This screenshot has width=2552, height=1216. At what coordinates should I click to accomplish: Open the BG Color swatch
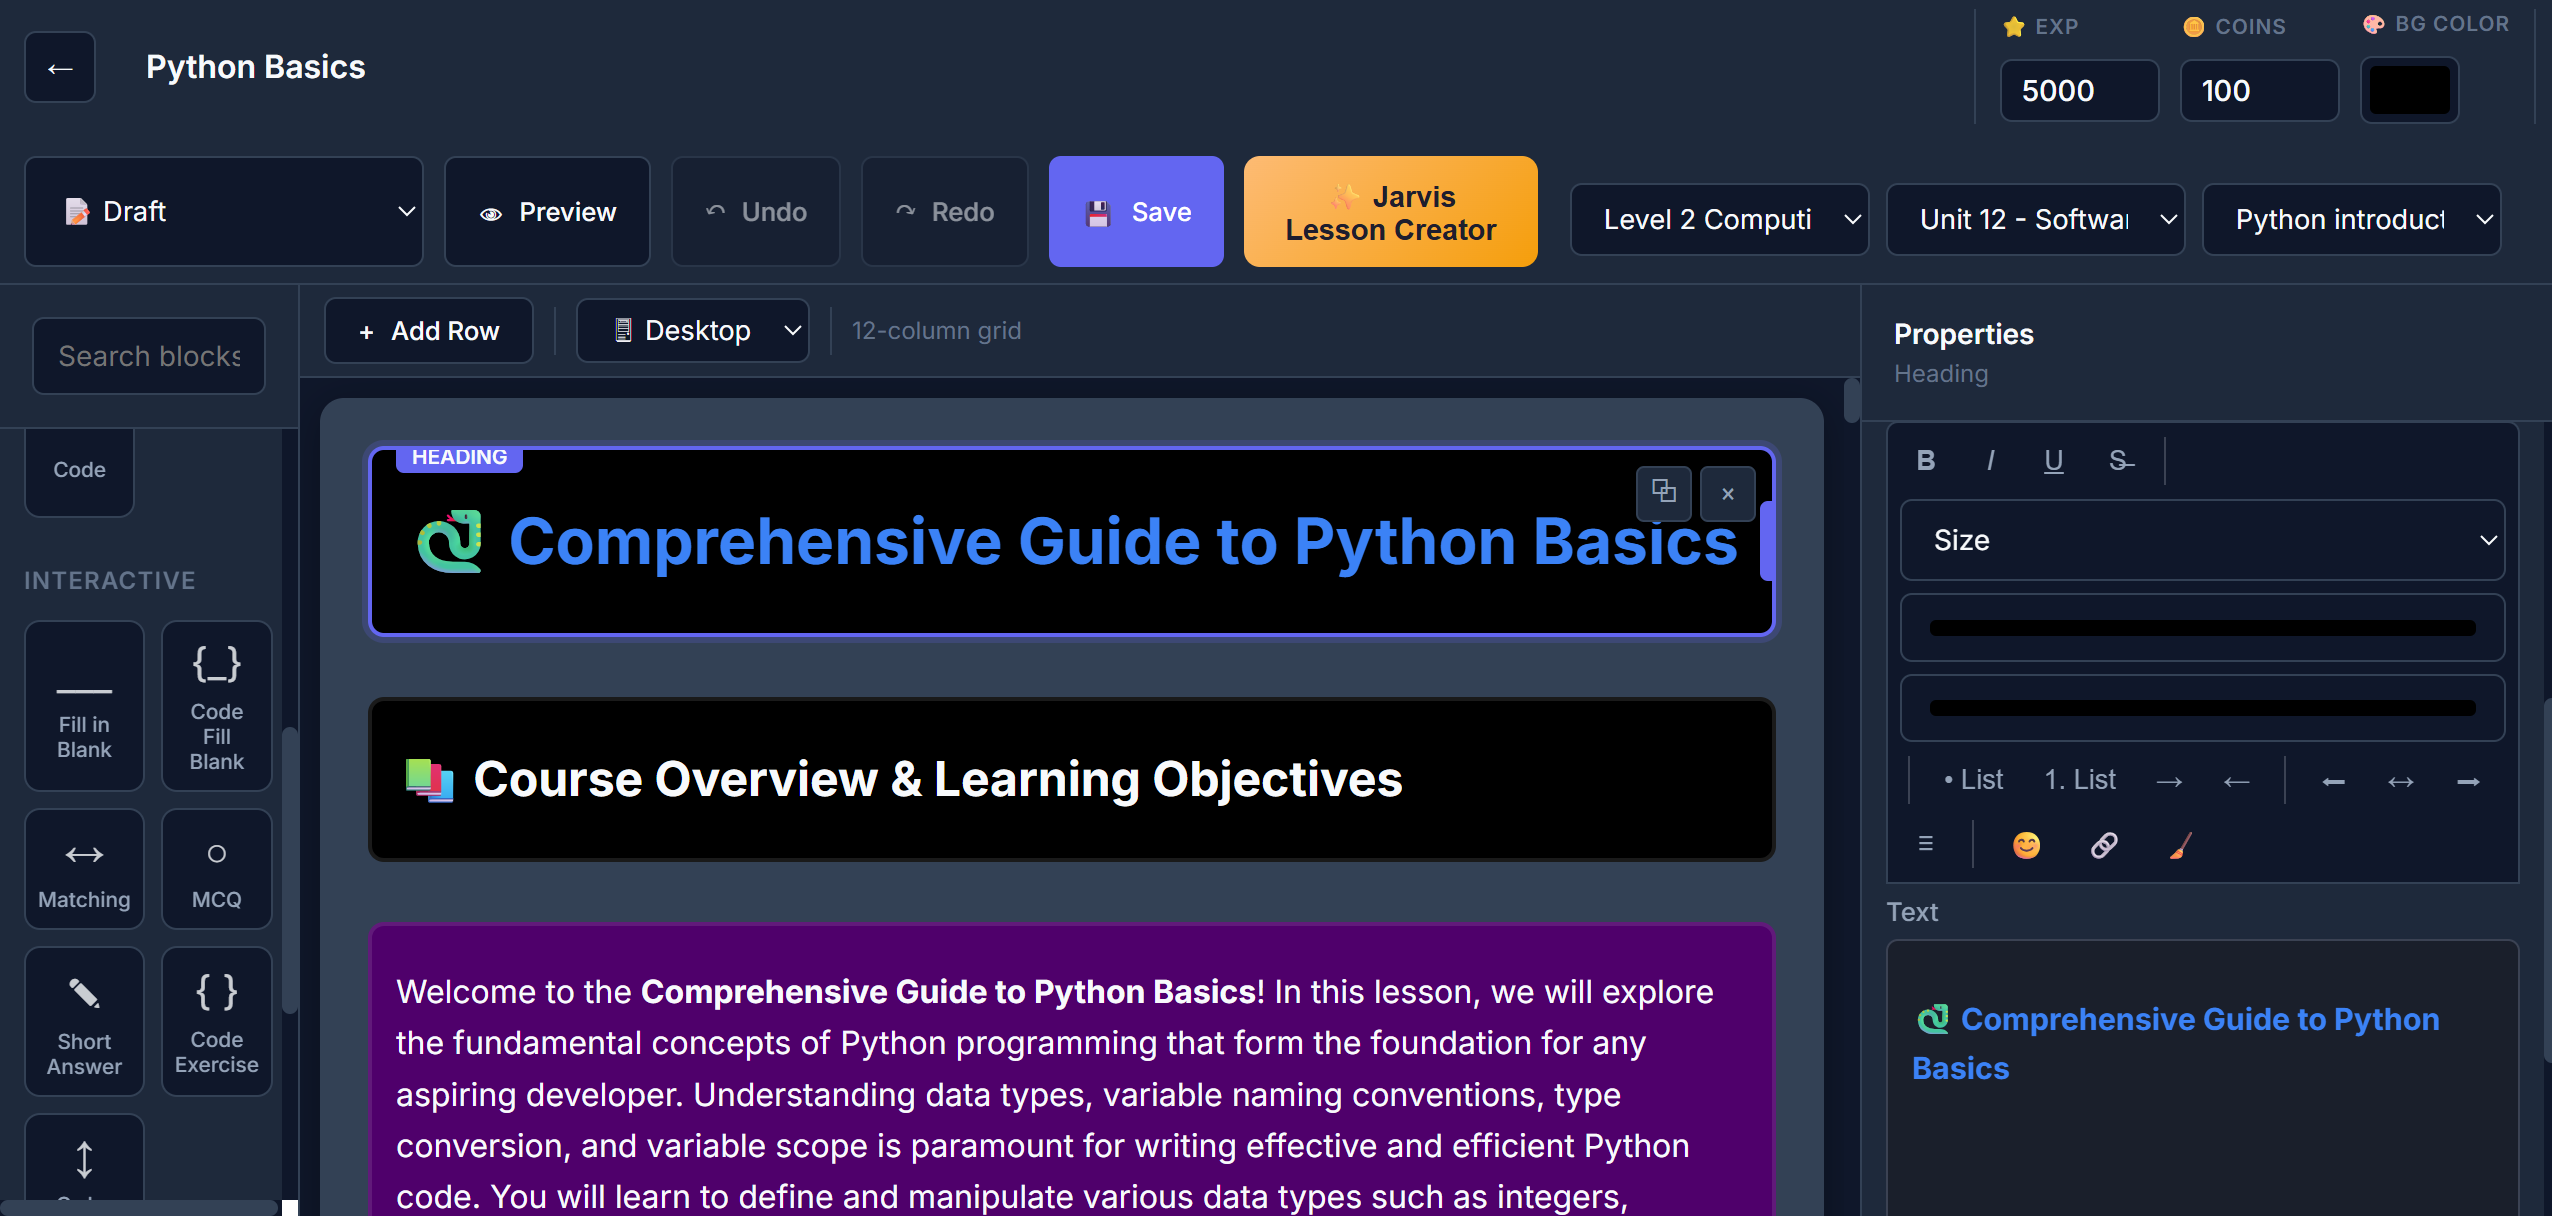tap(2409, 91)
